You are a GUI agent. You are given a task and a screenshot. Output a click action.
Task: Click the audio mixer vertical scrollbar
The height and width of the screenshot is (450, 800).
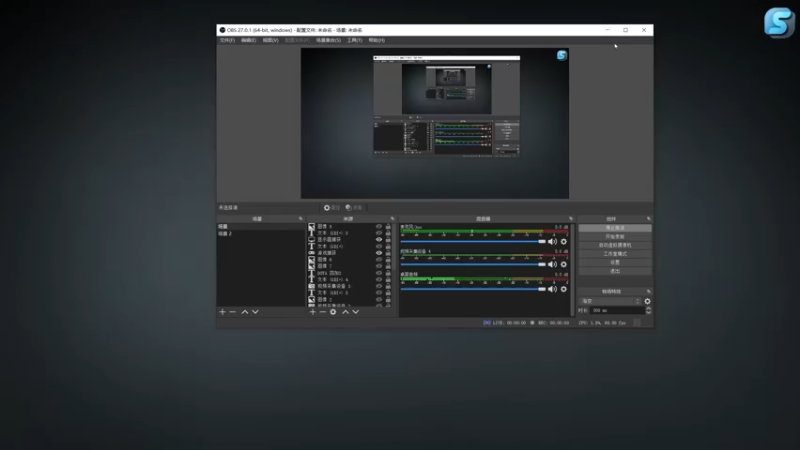coord(573,269)
